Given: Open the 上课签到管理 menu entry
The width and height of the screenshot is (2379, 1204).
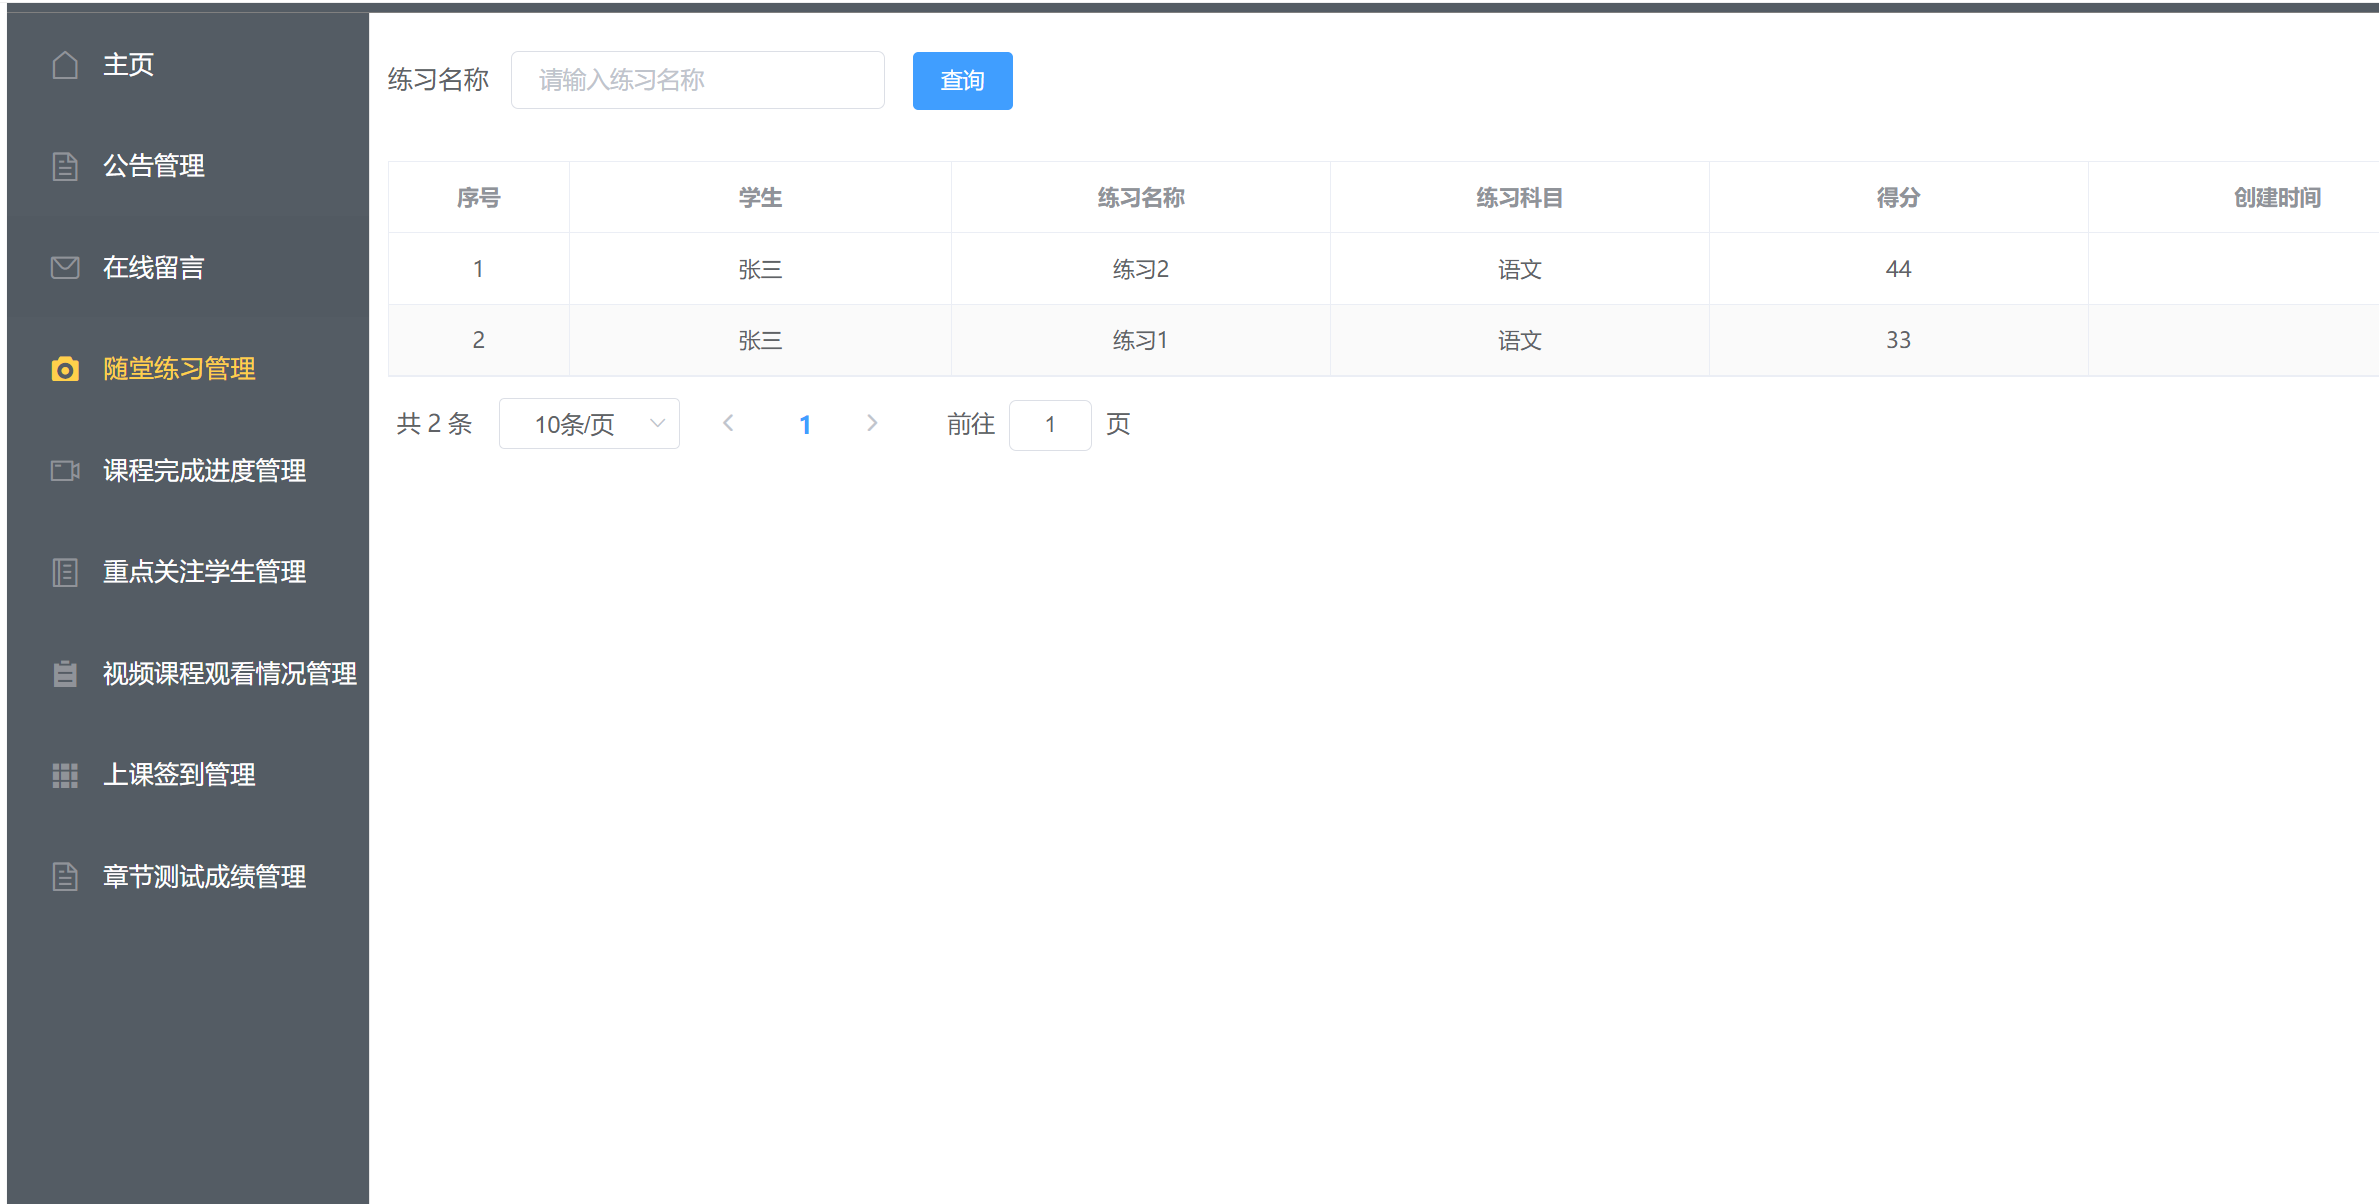Looking at the screenshot, I should pyautogui.click(x=179, y=775).
